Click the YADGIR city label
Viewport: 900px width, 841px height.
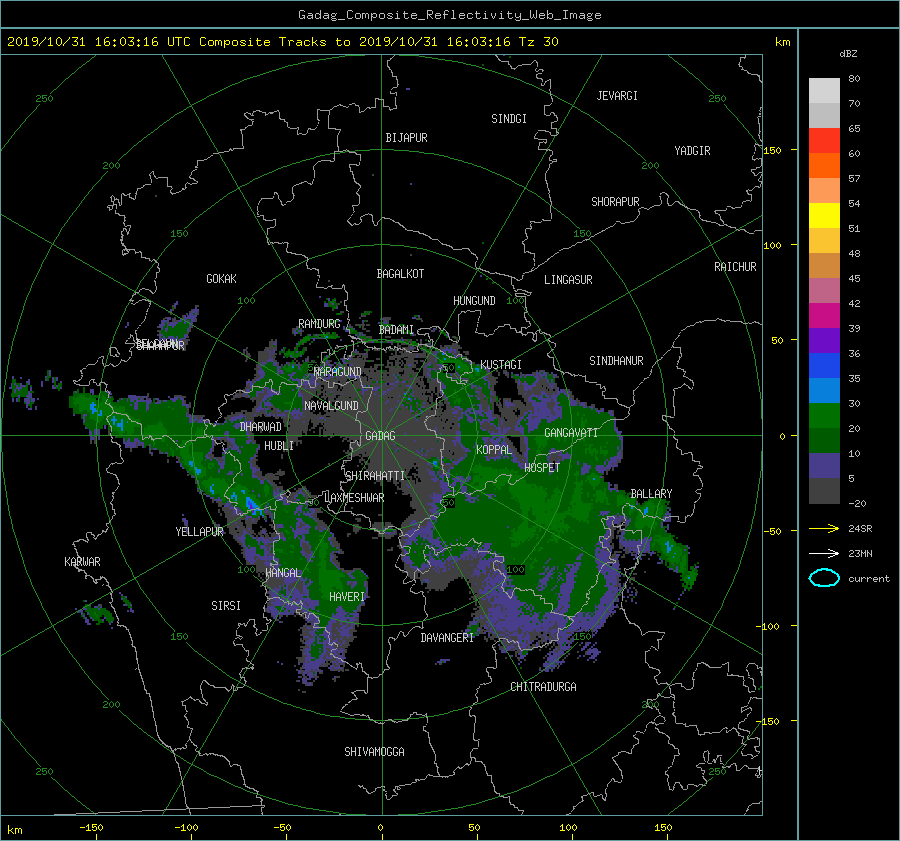pyautogui.click(x=692, y=150)
